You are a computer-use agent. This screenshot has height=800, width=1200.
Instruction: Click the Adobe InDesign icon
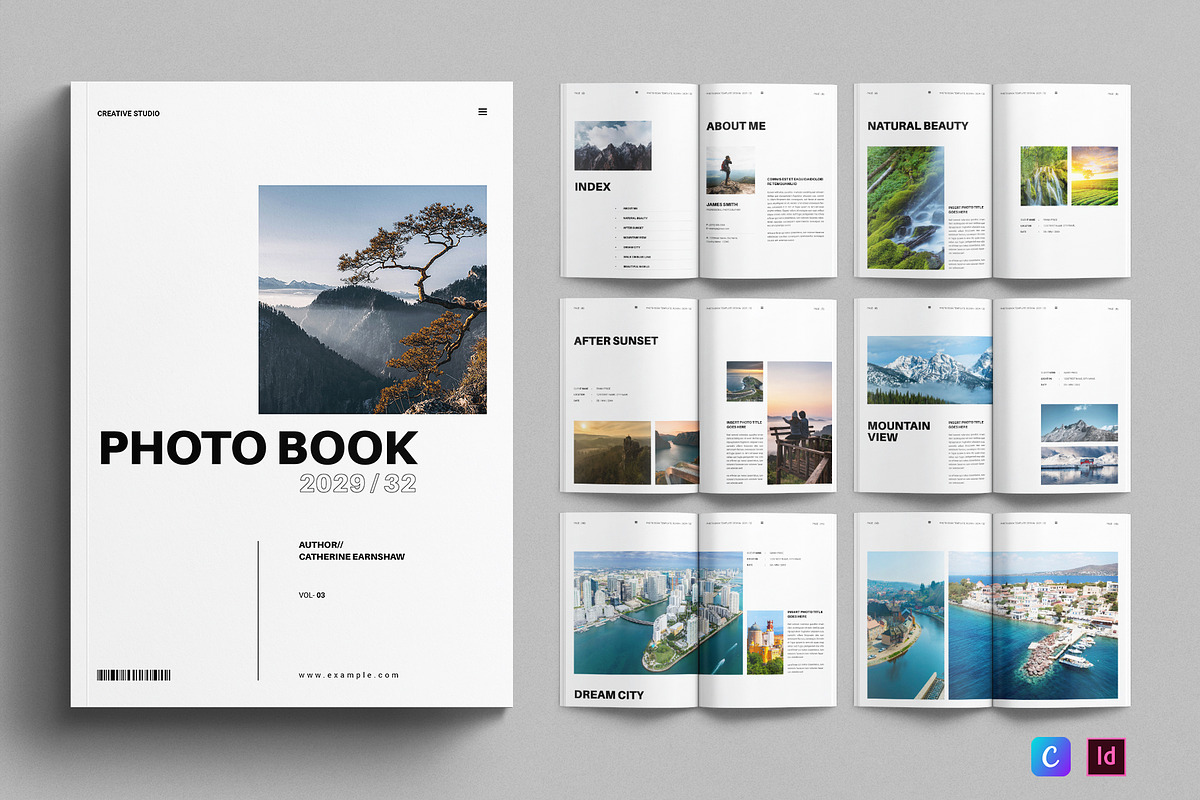1106,757
